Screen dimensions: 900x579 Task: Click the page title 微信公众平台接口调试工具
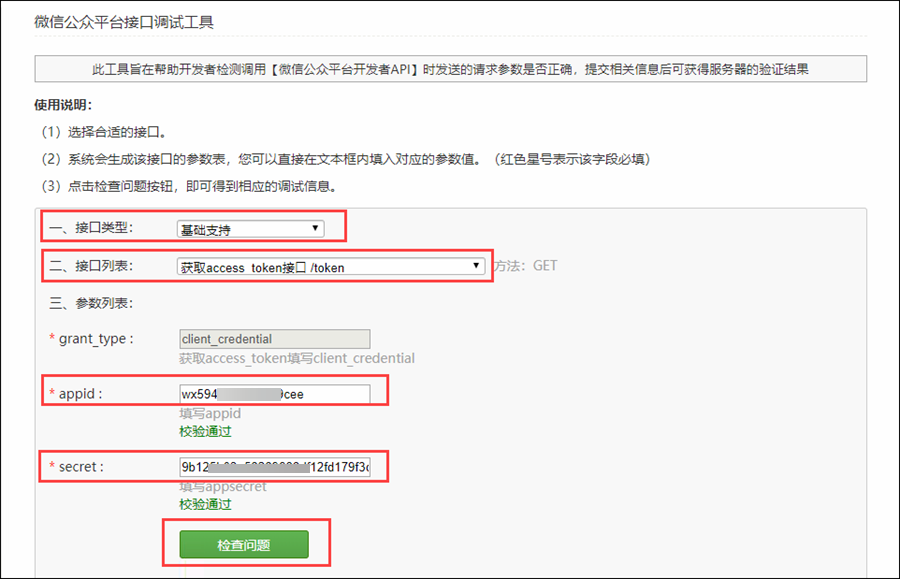[124, 22]
